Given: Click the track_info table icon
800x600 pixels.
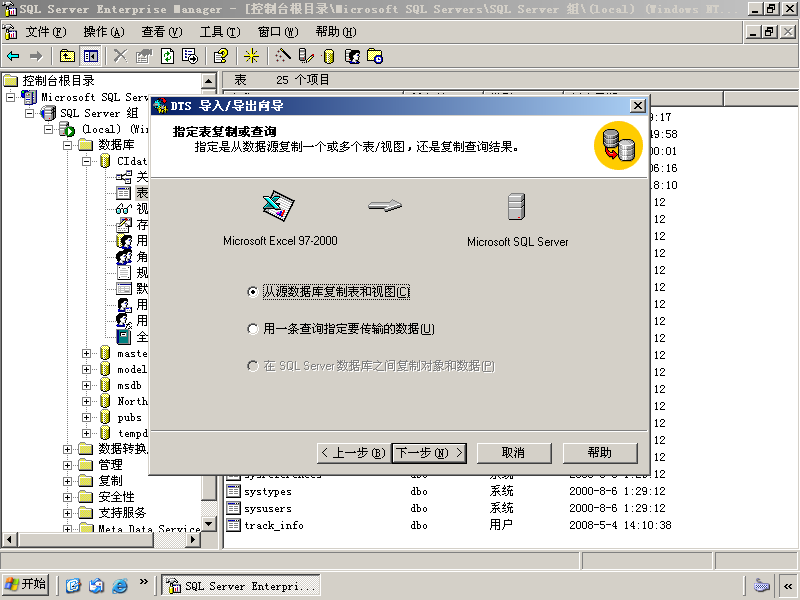Looking at the screenshot, I should click(x=234, y=525).
